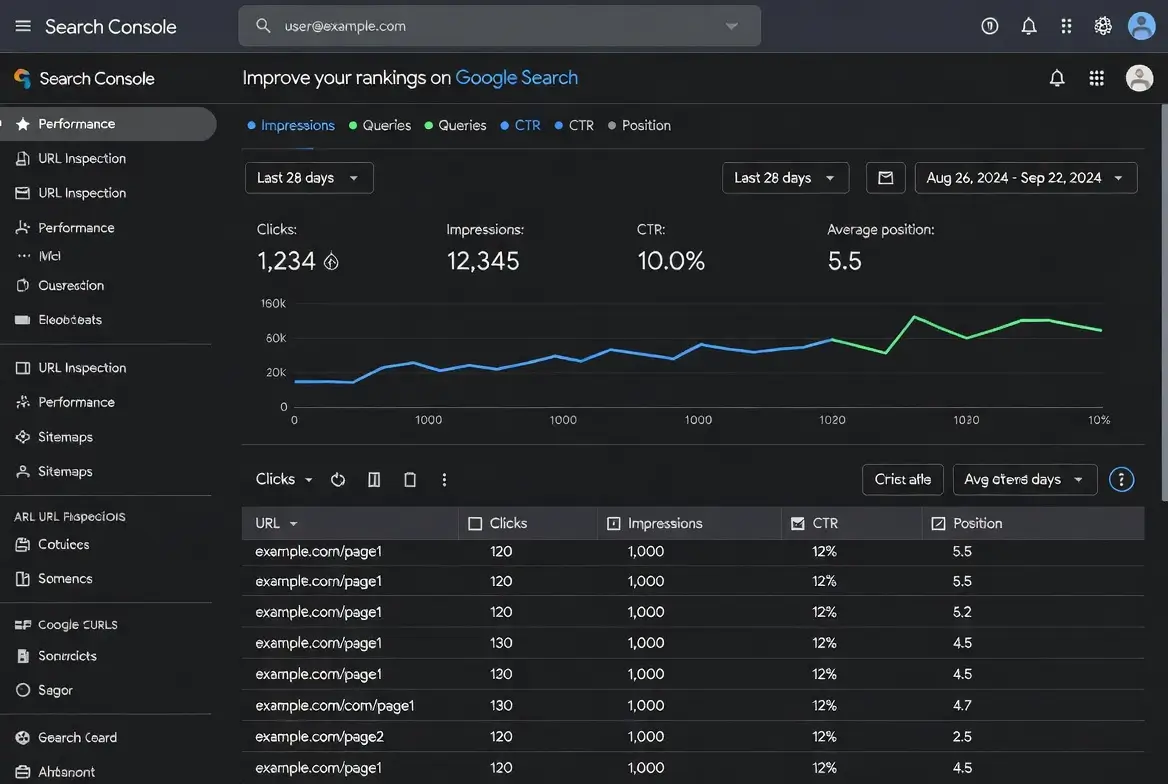The width and height of the screenshot is (1168, 784).
Task: Click the columns icon in table toolbar
Action: click(374, 480)
